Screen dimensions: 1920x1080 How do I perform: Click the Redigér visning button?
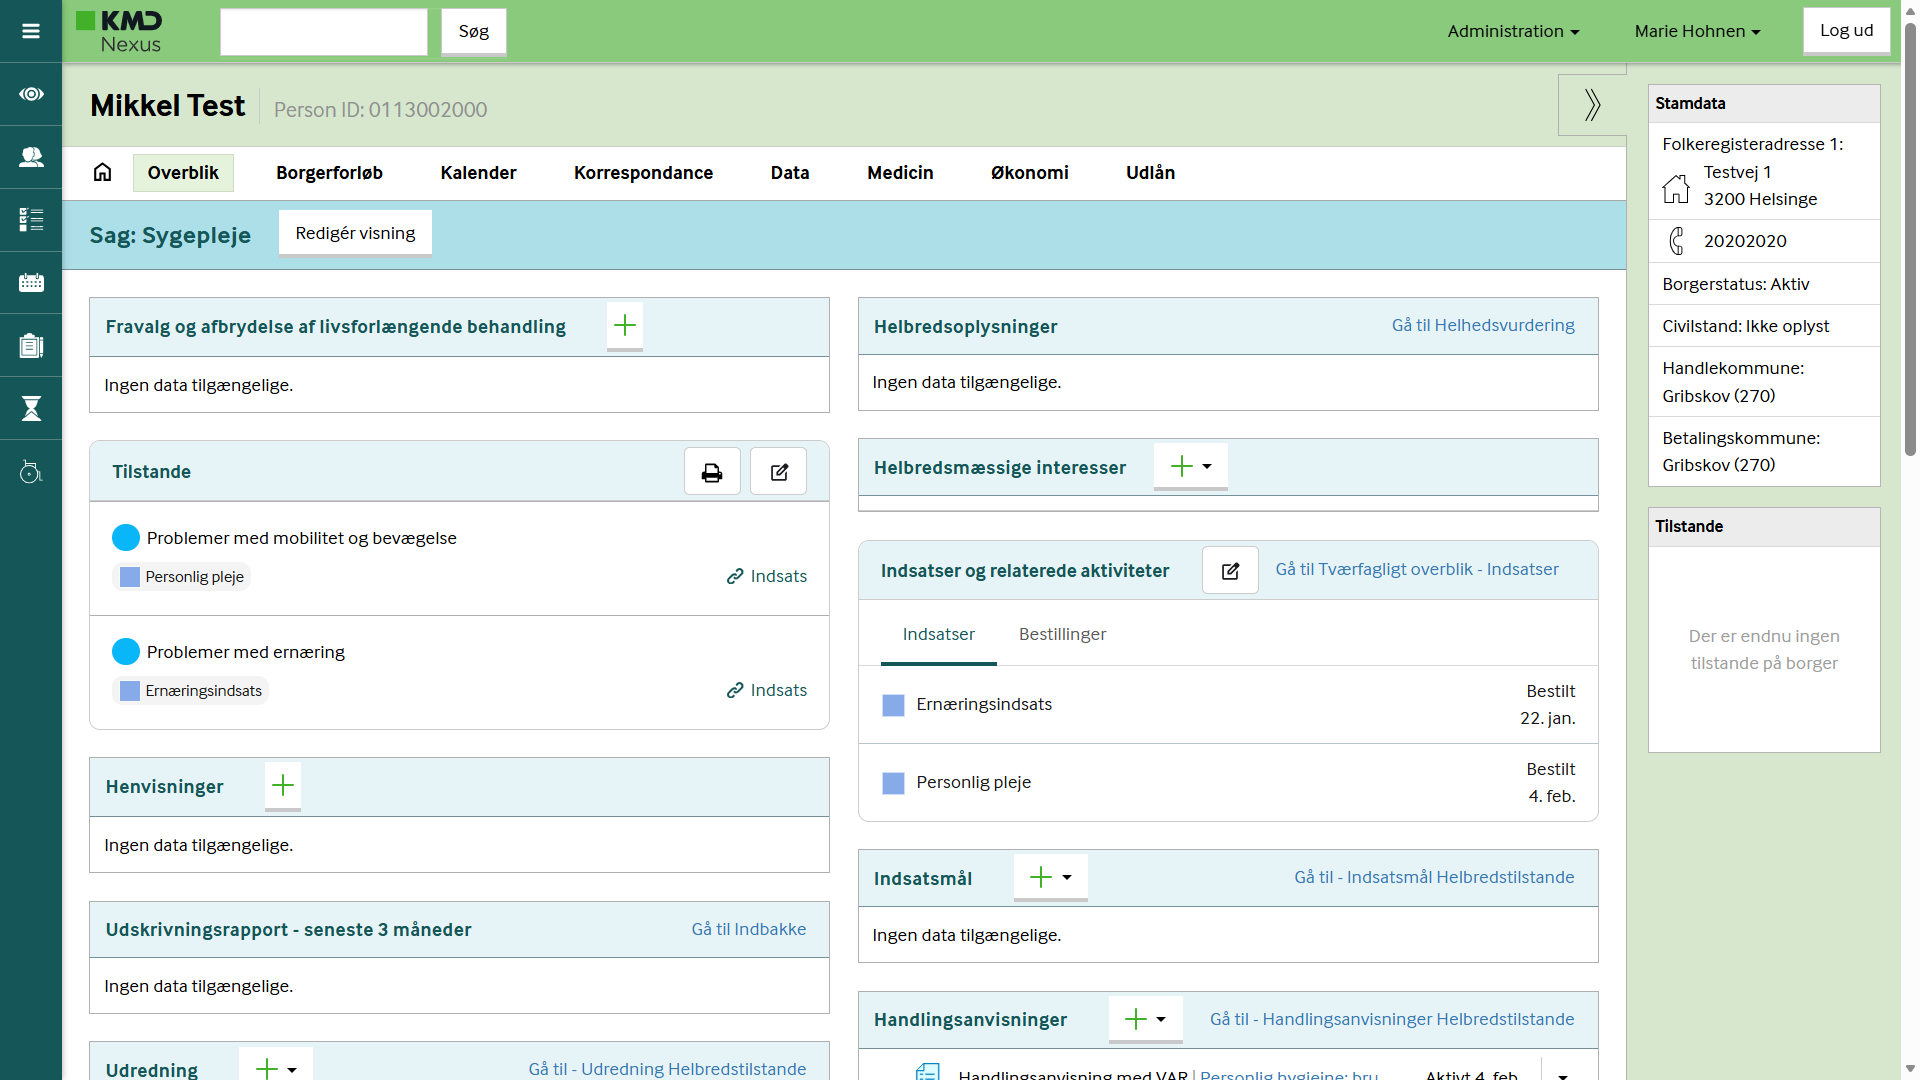355,233
